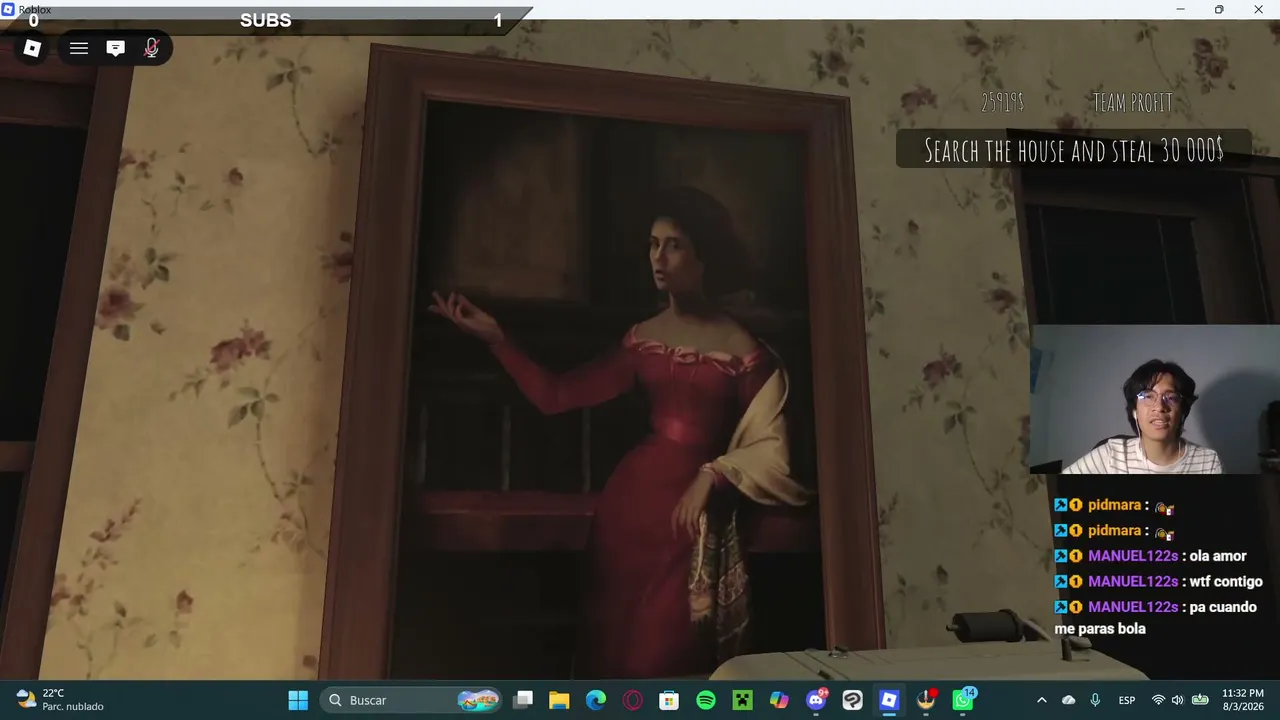The image size is (1280, 720).
Task: Click the TEAM PROFIT label
Action: point(1132,102)
